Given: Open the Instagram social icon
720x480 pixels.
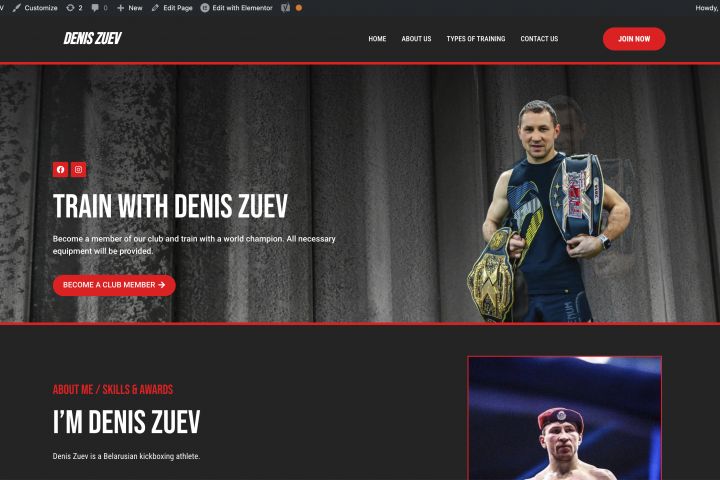Looking at the screenshot, I should tap(79, 169).
